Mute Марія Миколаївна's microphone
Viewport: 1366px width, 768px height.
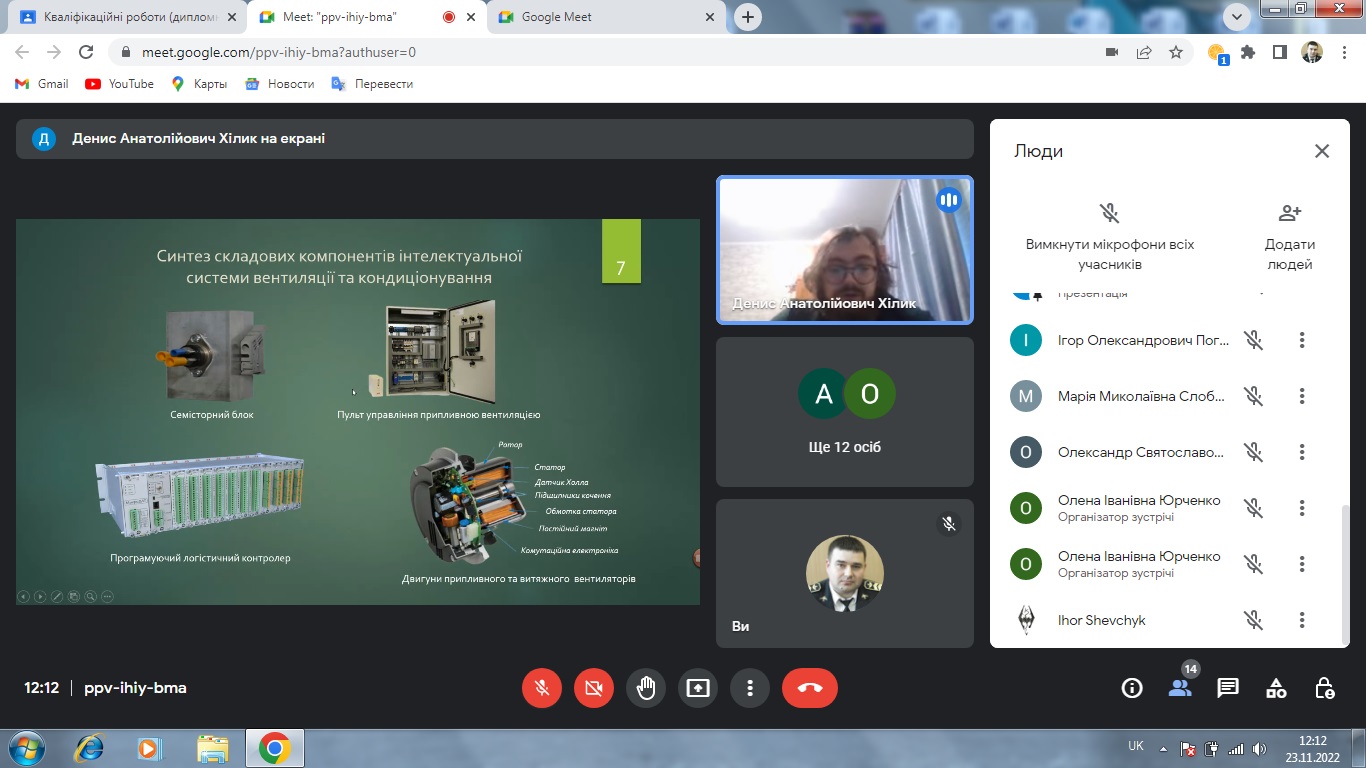click(1254, 396)
